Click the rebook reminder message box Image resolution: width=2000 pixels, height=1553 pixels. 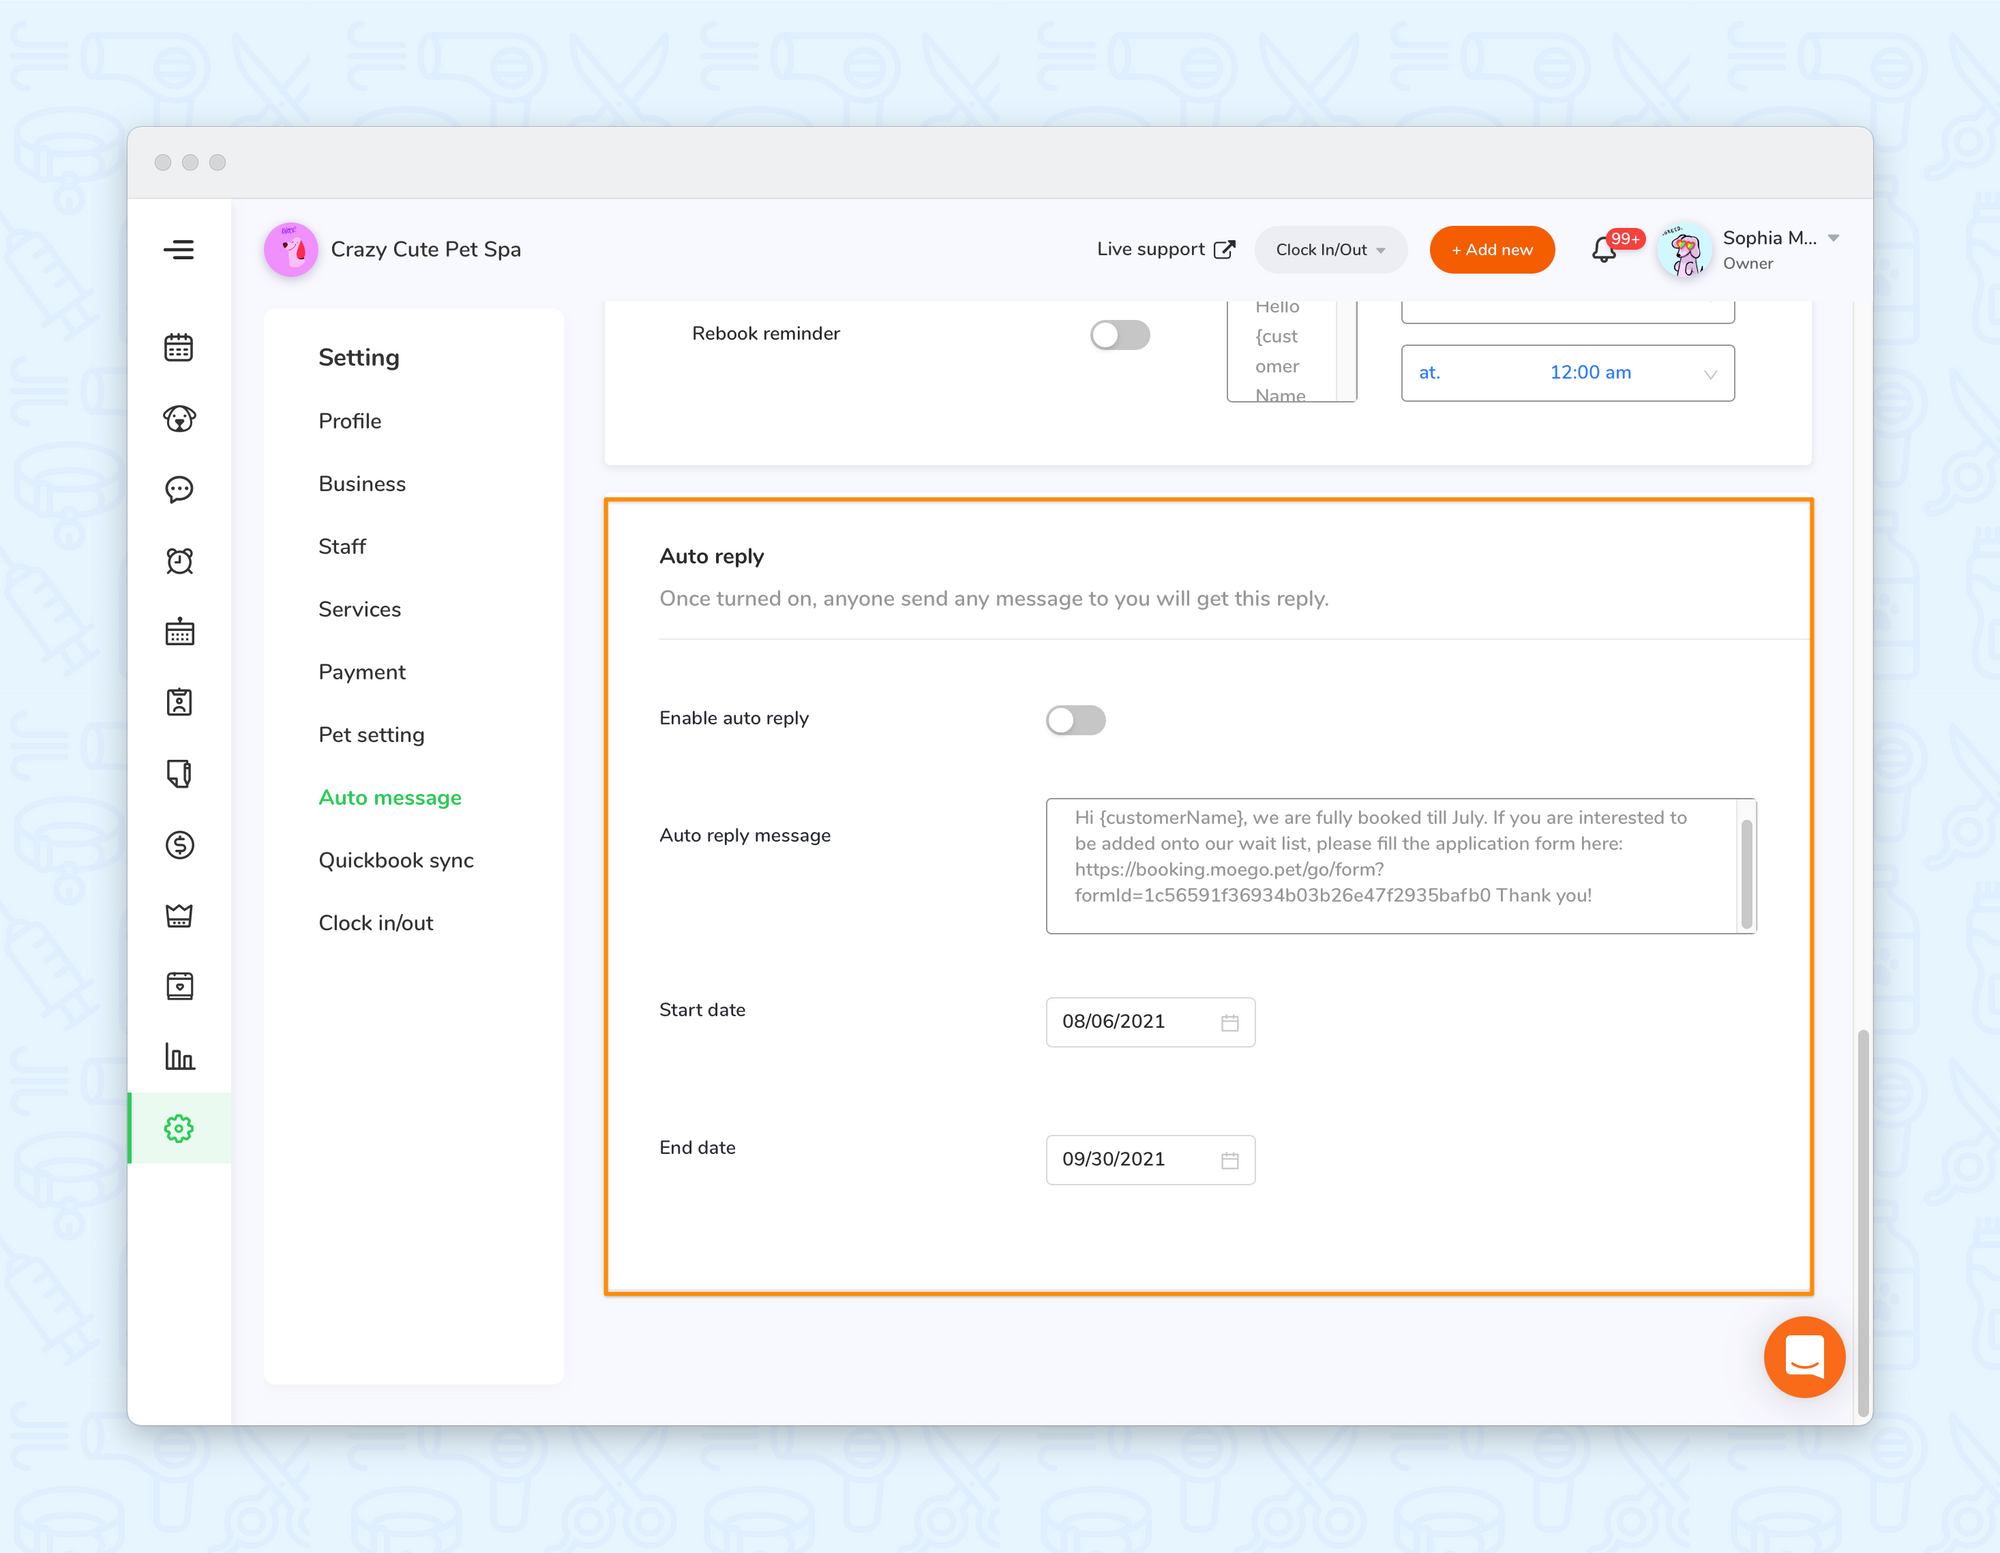tap(1291, 351)
